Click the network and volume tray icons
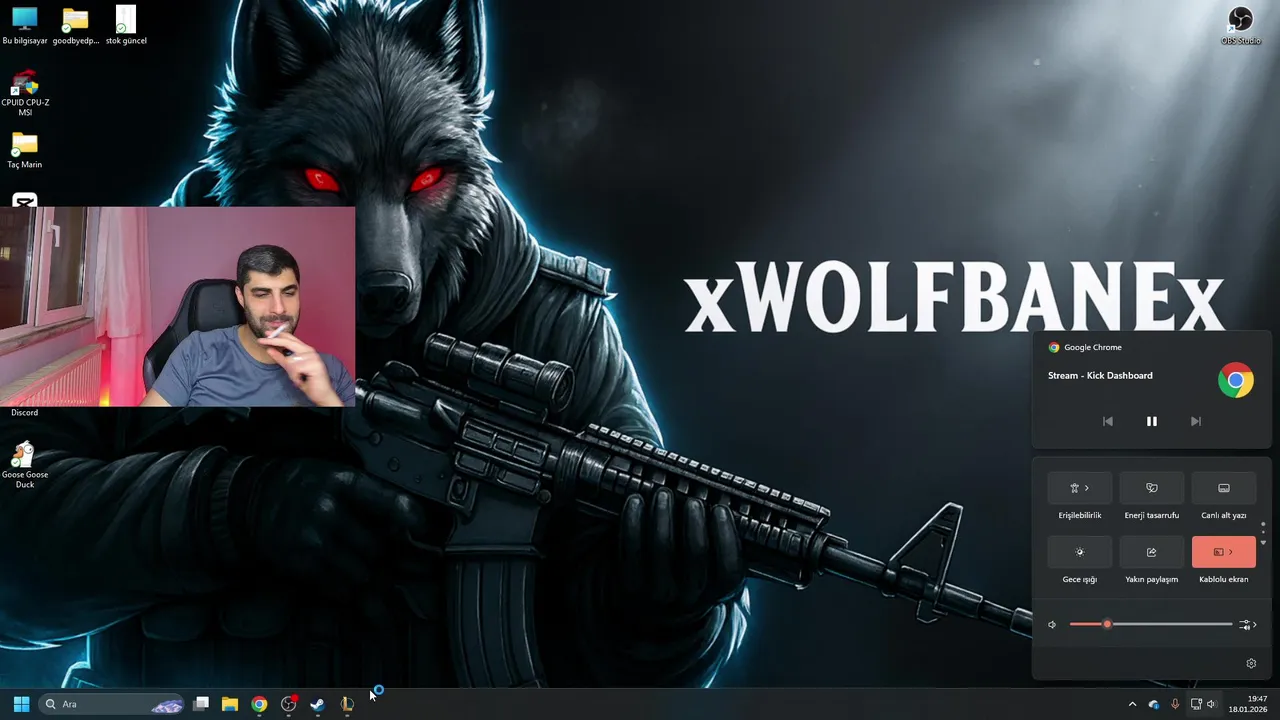The width and height of the screenshot is (1280, 720). click(1203, 704)
